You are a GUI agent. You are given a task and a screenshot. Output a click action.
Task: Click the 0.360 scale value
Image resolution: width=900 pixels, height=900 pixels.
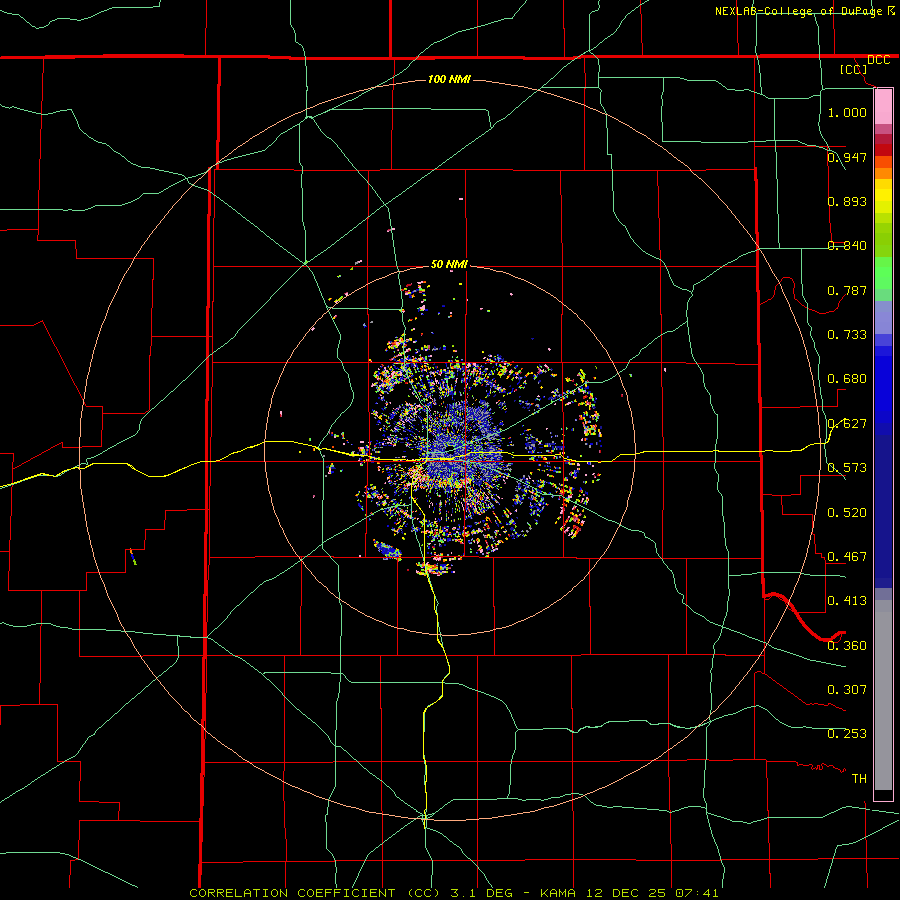click(847, 646)
